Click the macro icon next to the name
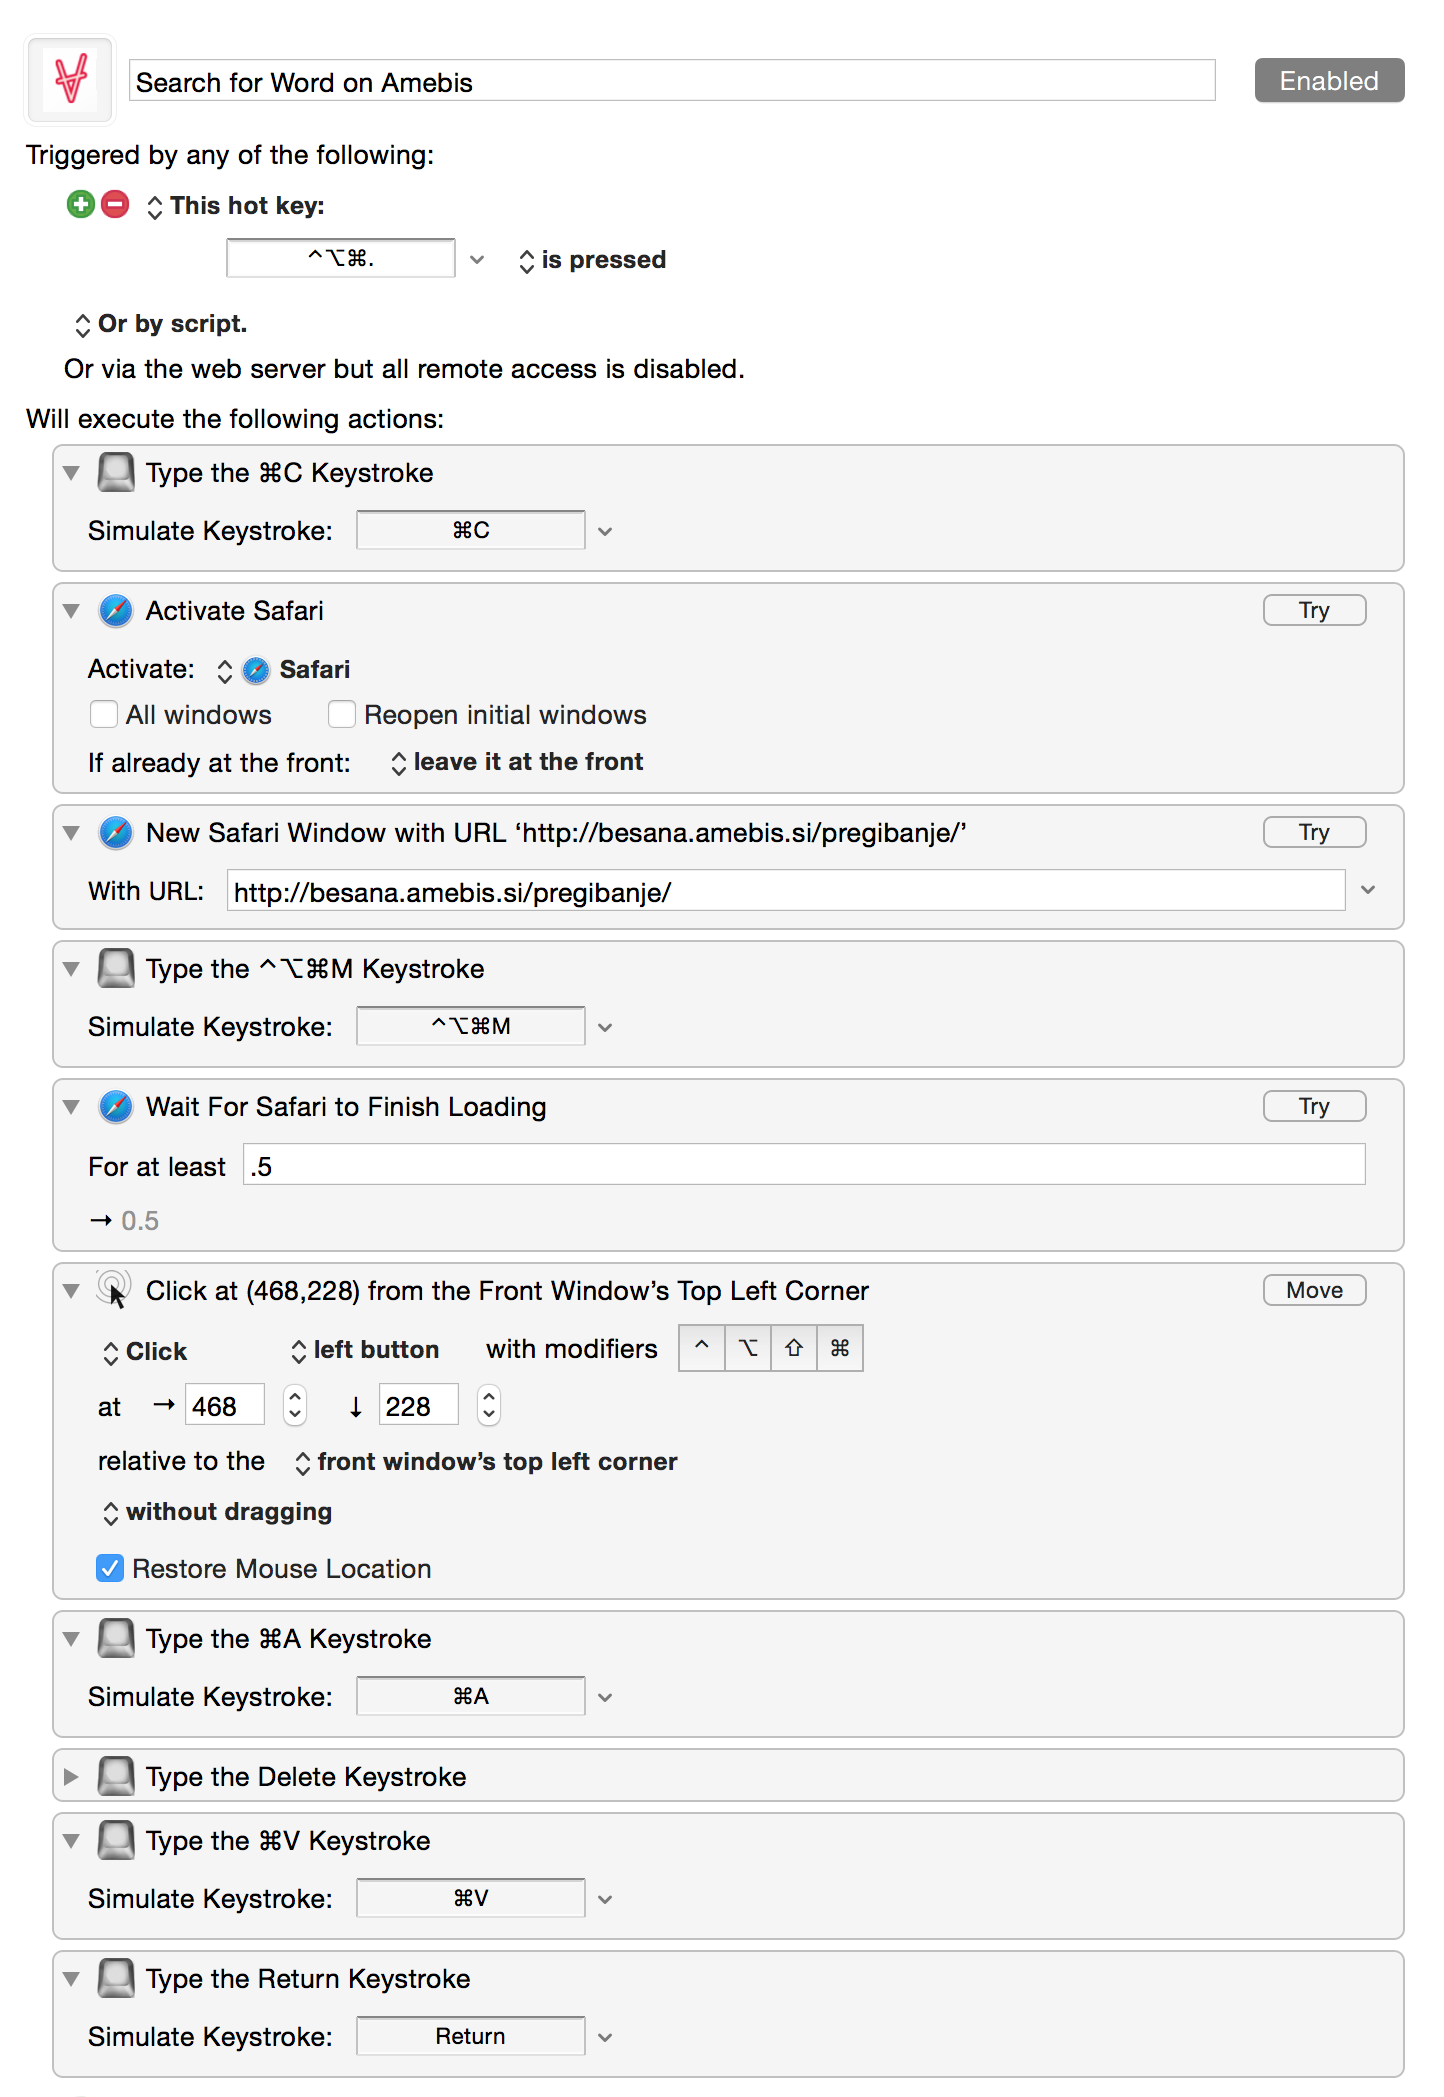Image resolution: width=1444 pixels, height=2097 pixels. (70, 80)
